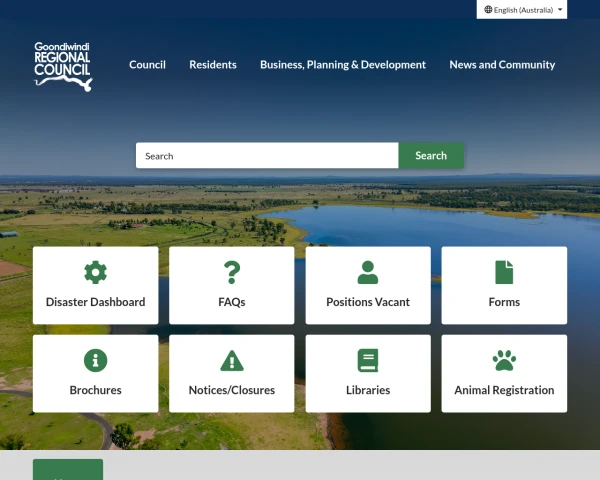Click the question mark FAQs icon
Image resolution: width=600 pixels, height=480 pixels.
click(232, 272)
